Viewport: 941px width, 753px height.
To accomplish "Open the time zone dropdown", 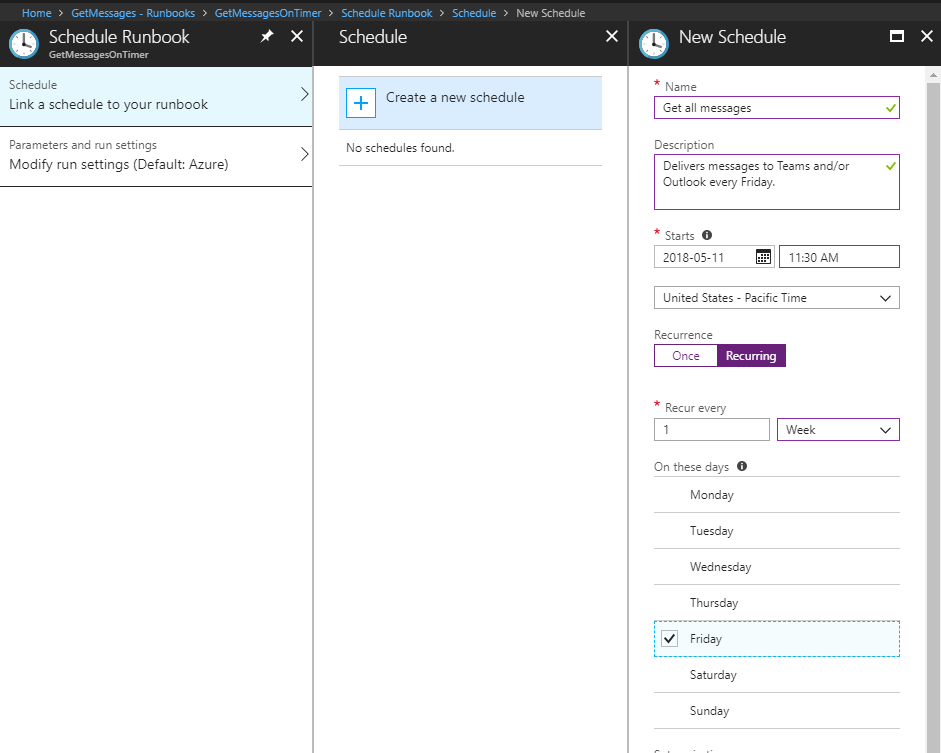I will (776, 298).
